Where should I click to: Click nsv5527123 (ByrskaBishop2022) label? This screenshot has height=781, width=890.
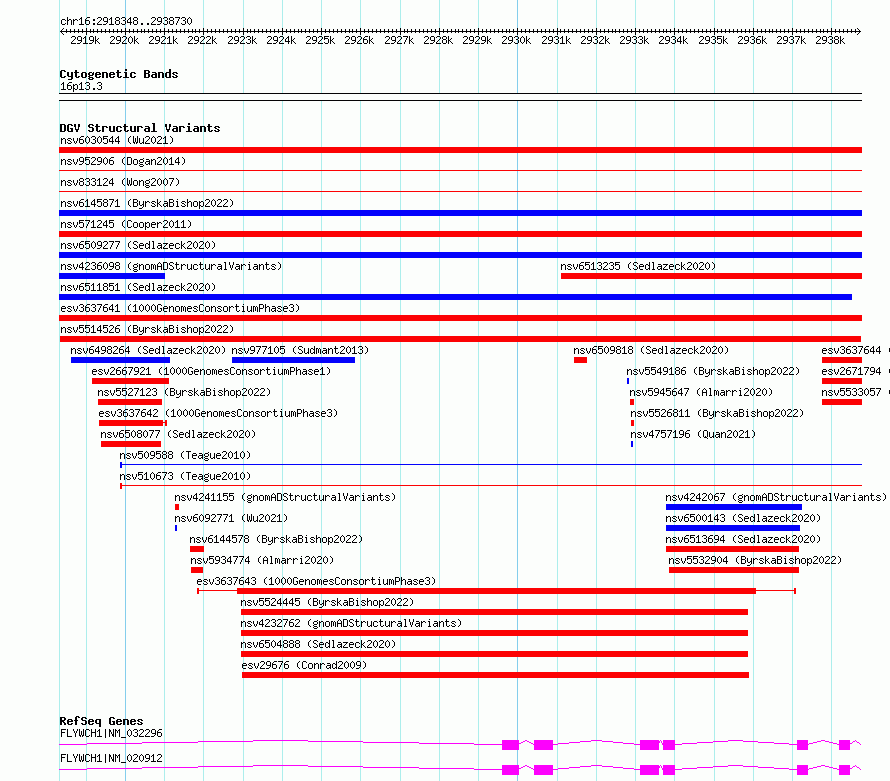coord(184,392)
